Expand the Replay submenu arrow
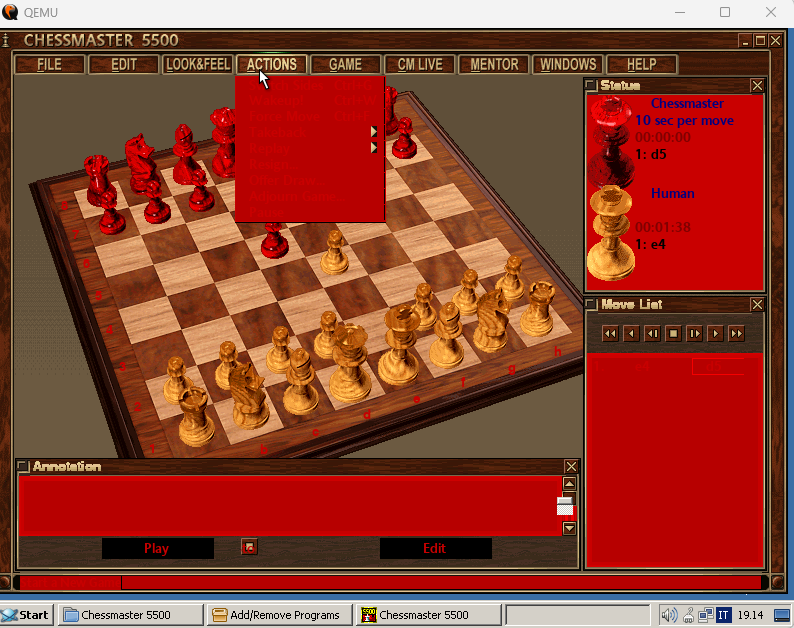Viewport: 794px width, 628px height. pyautogui.click(x=374, y=147)
